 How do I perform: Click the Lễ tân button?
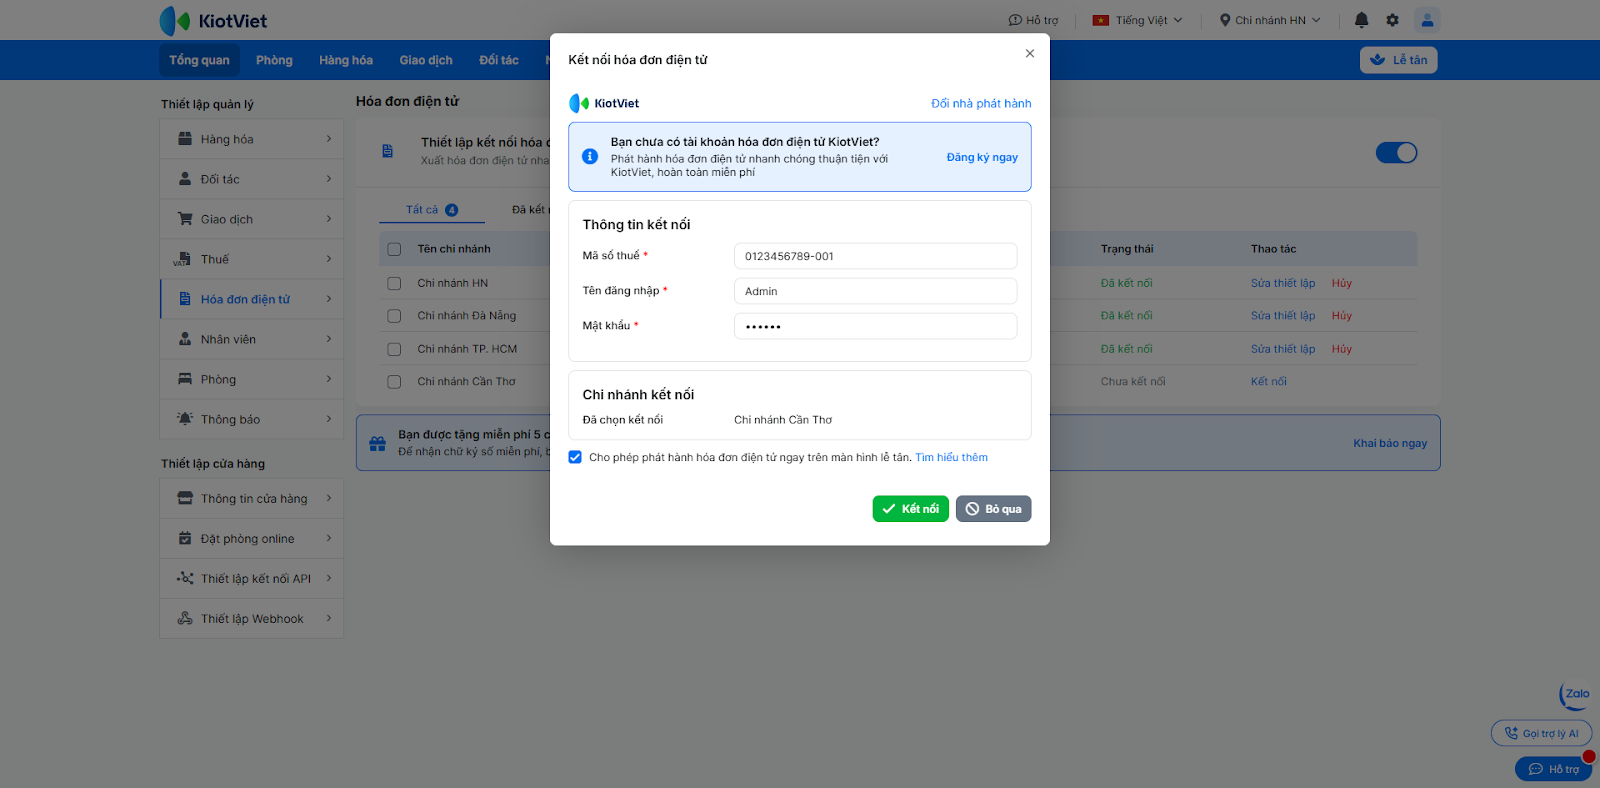(1398, 60)
